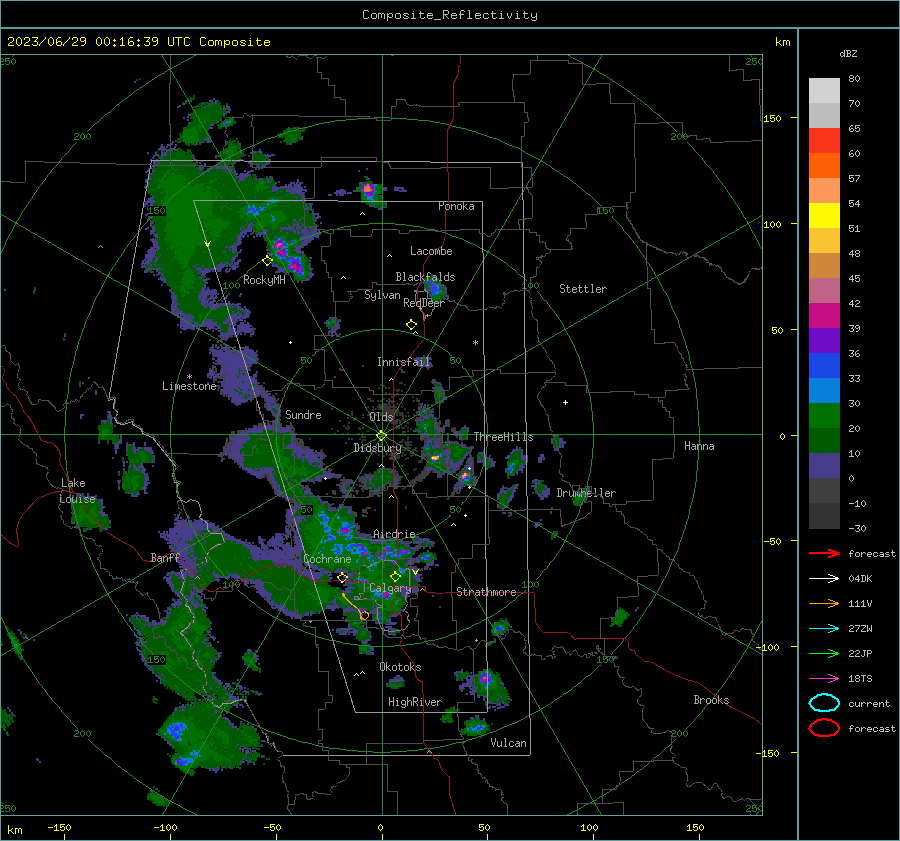Click the cyan current ellipse in the legend
900x841 pixels.
click(824, 703)
